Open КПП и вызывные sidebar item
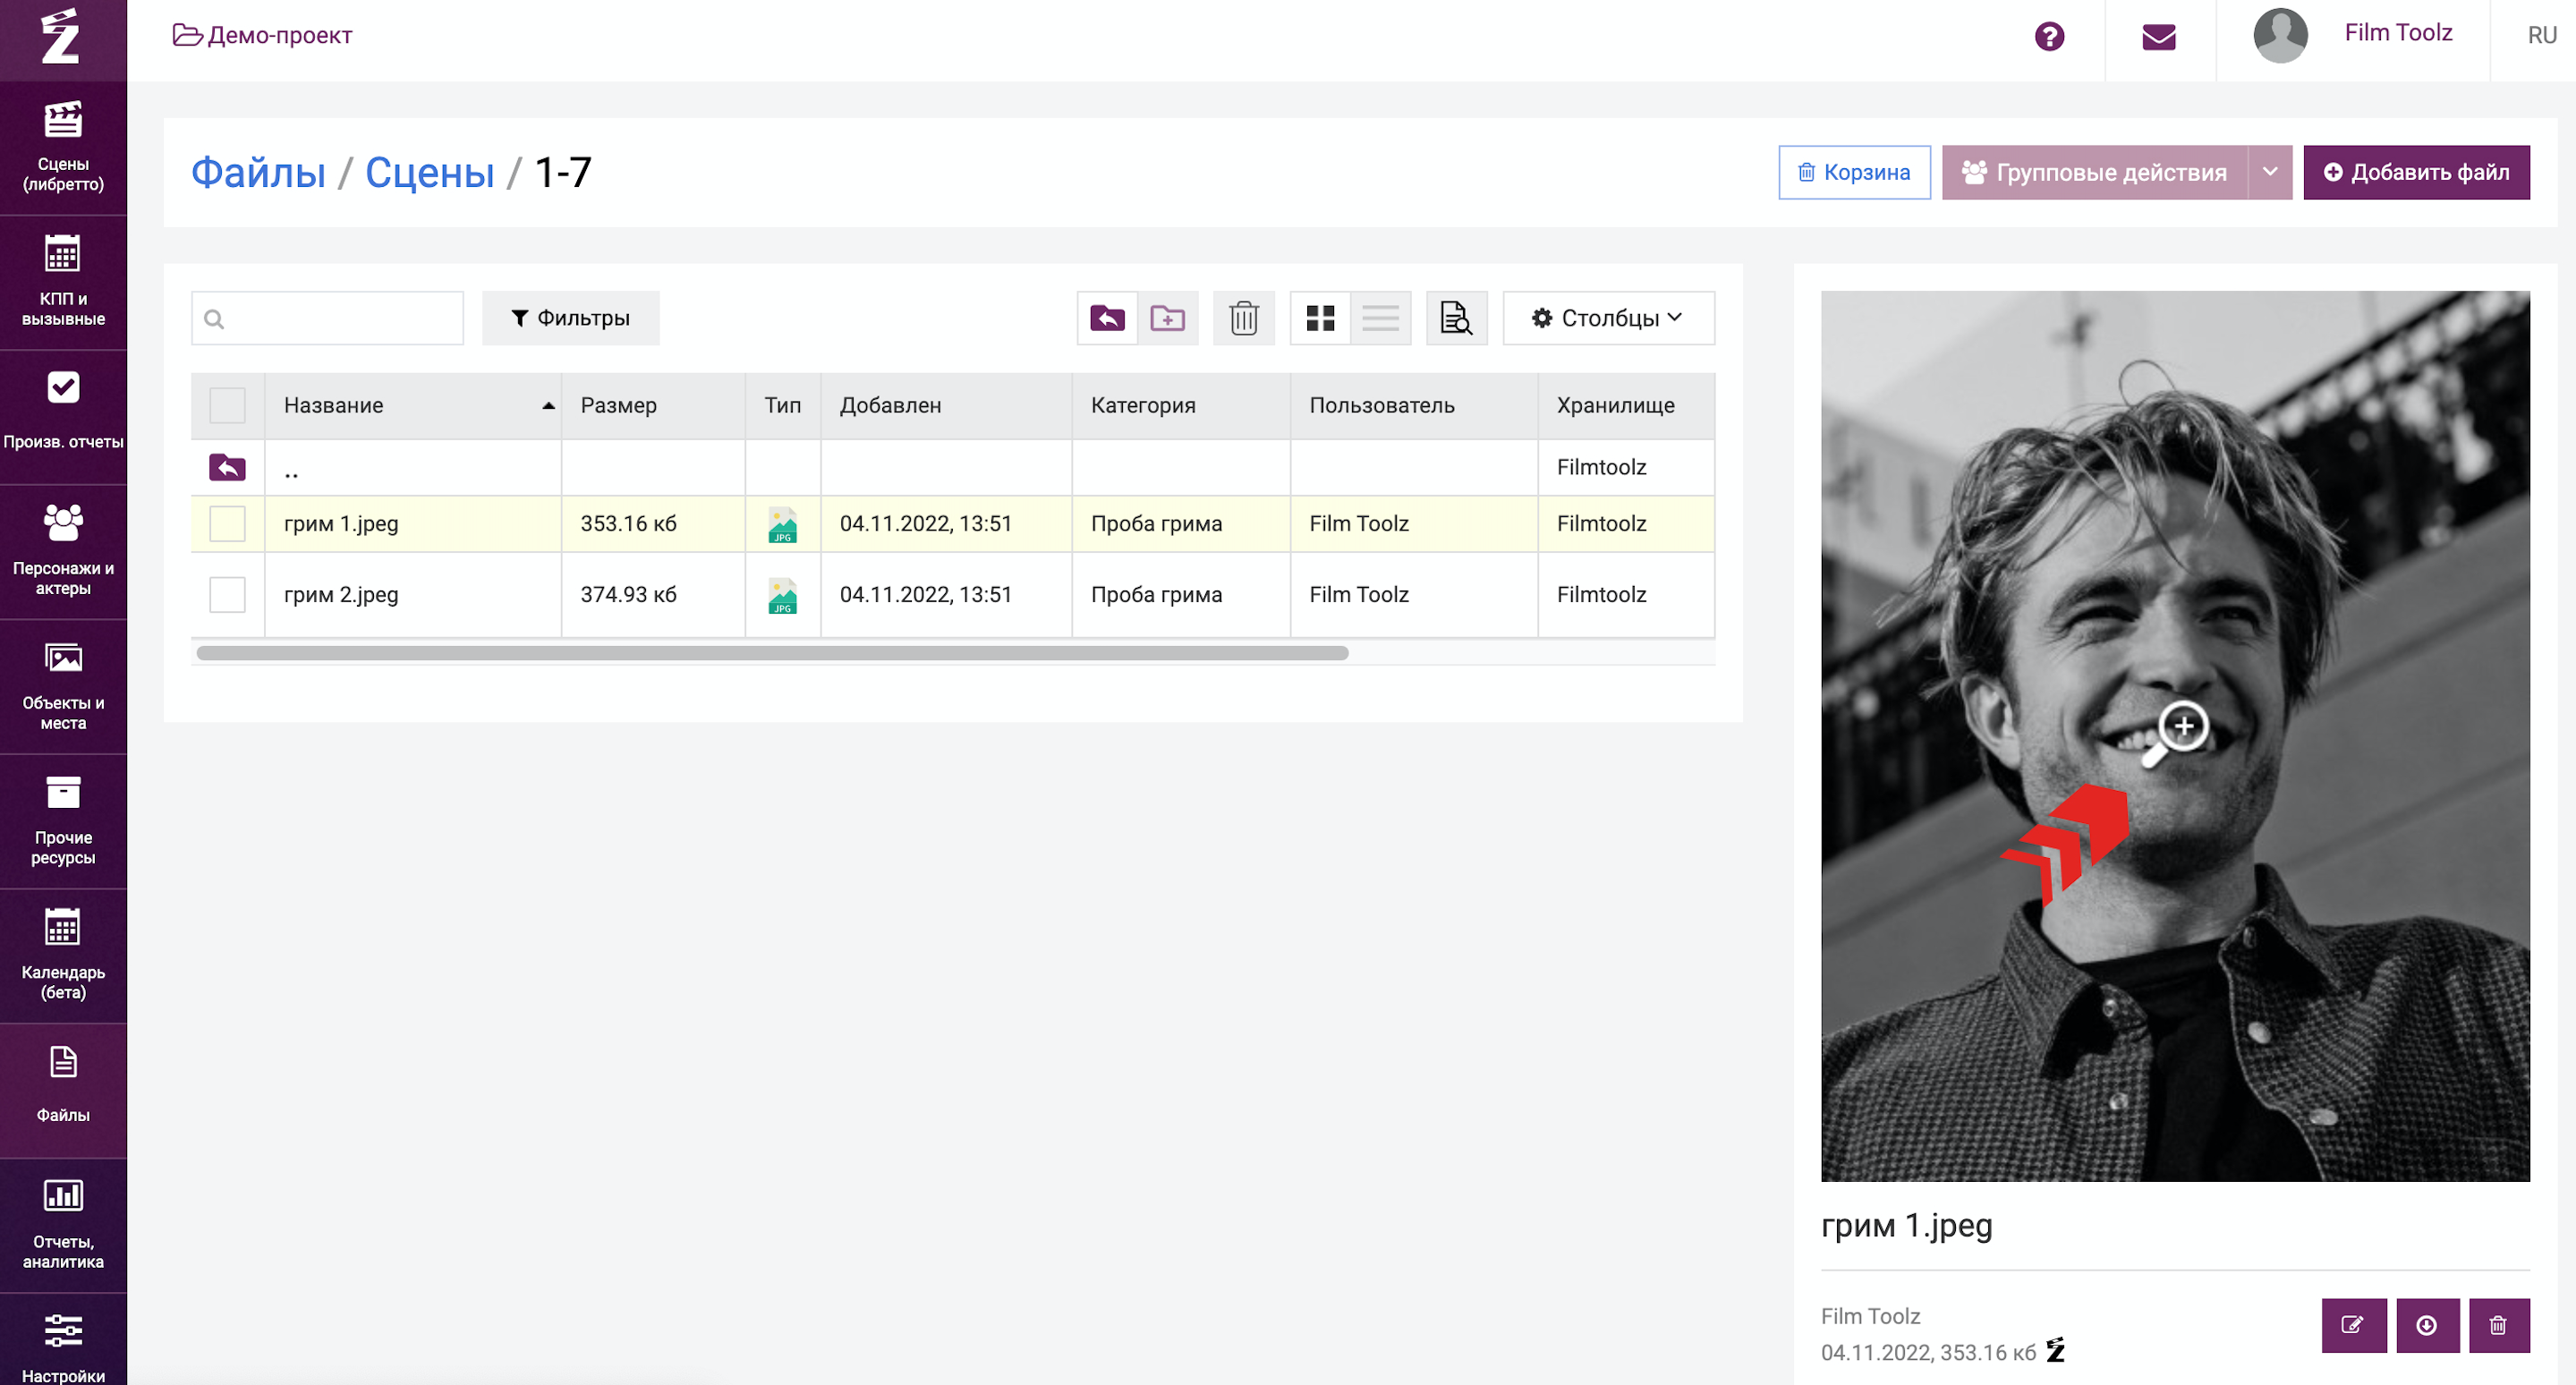 pos(63,283)
